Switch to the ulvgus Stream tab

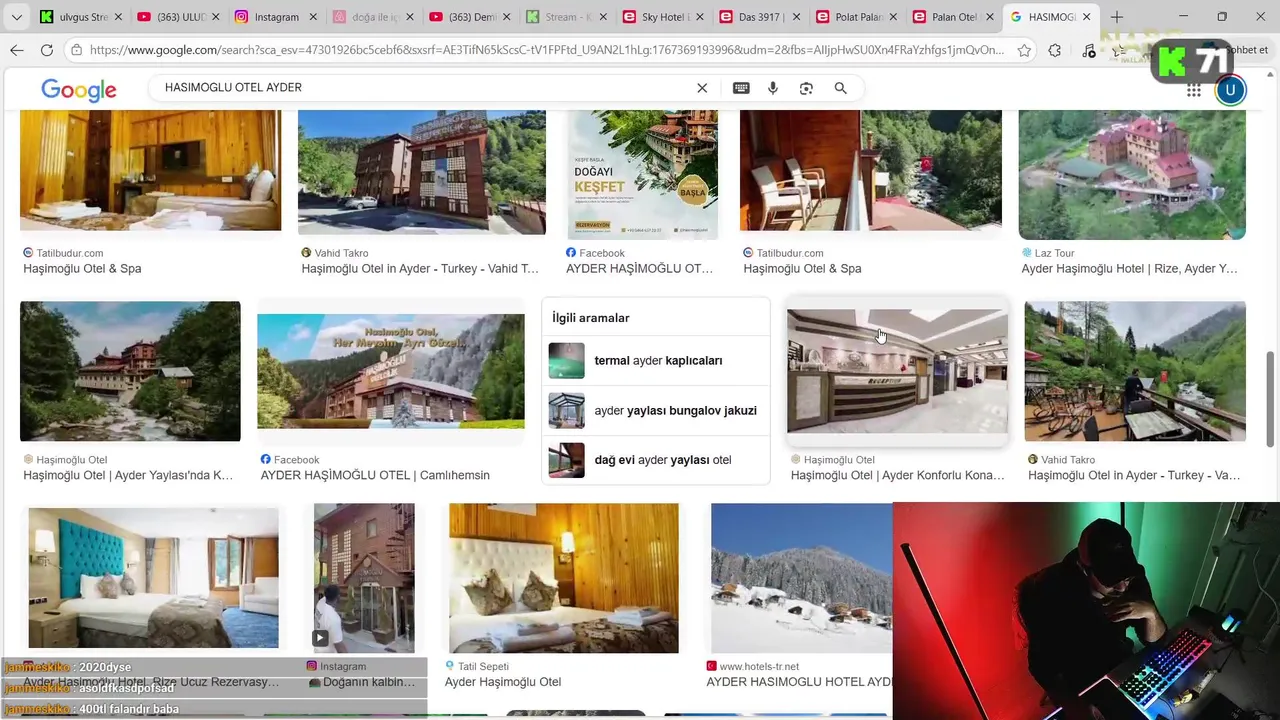coord(80,17)
